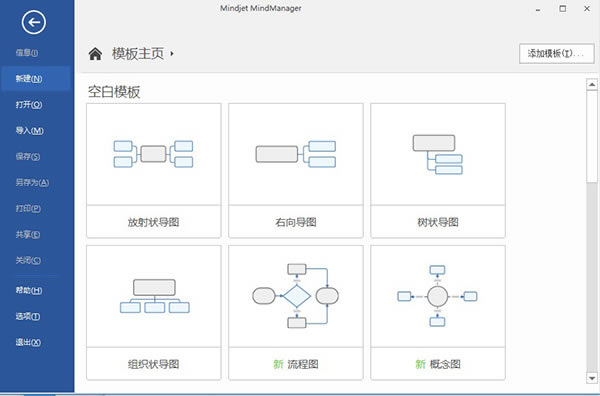The image size is (600, 396).
Task: Click 打印 in the sidebar
Action: (28, 209)
